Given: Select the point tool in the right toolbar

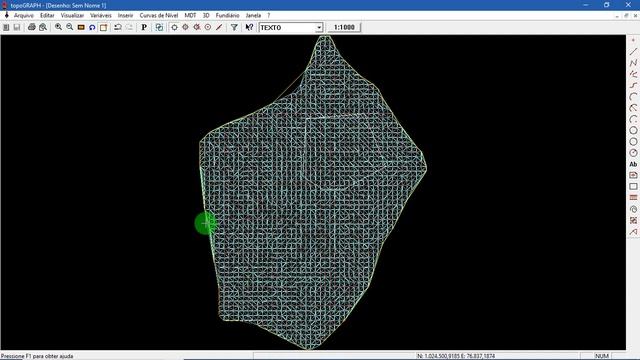Looking at the screenshot, I should click(x=633, y=40).
